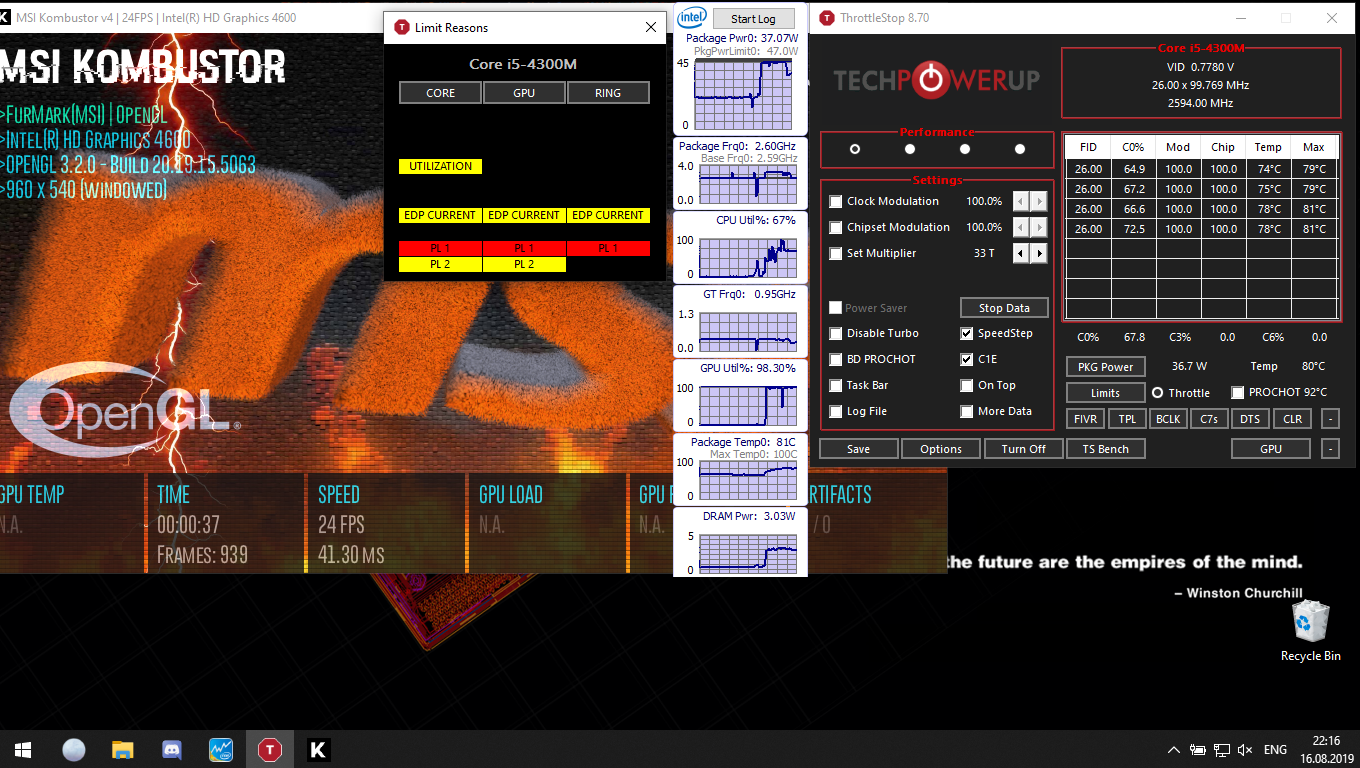Uncheck the SpeedStep option
This screenshot has width=1360, height=768.
pyautogui.click(x=967, y=333)
